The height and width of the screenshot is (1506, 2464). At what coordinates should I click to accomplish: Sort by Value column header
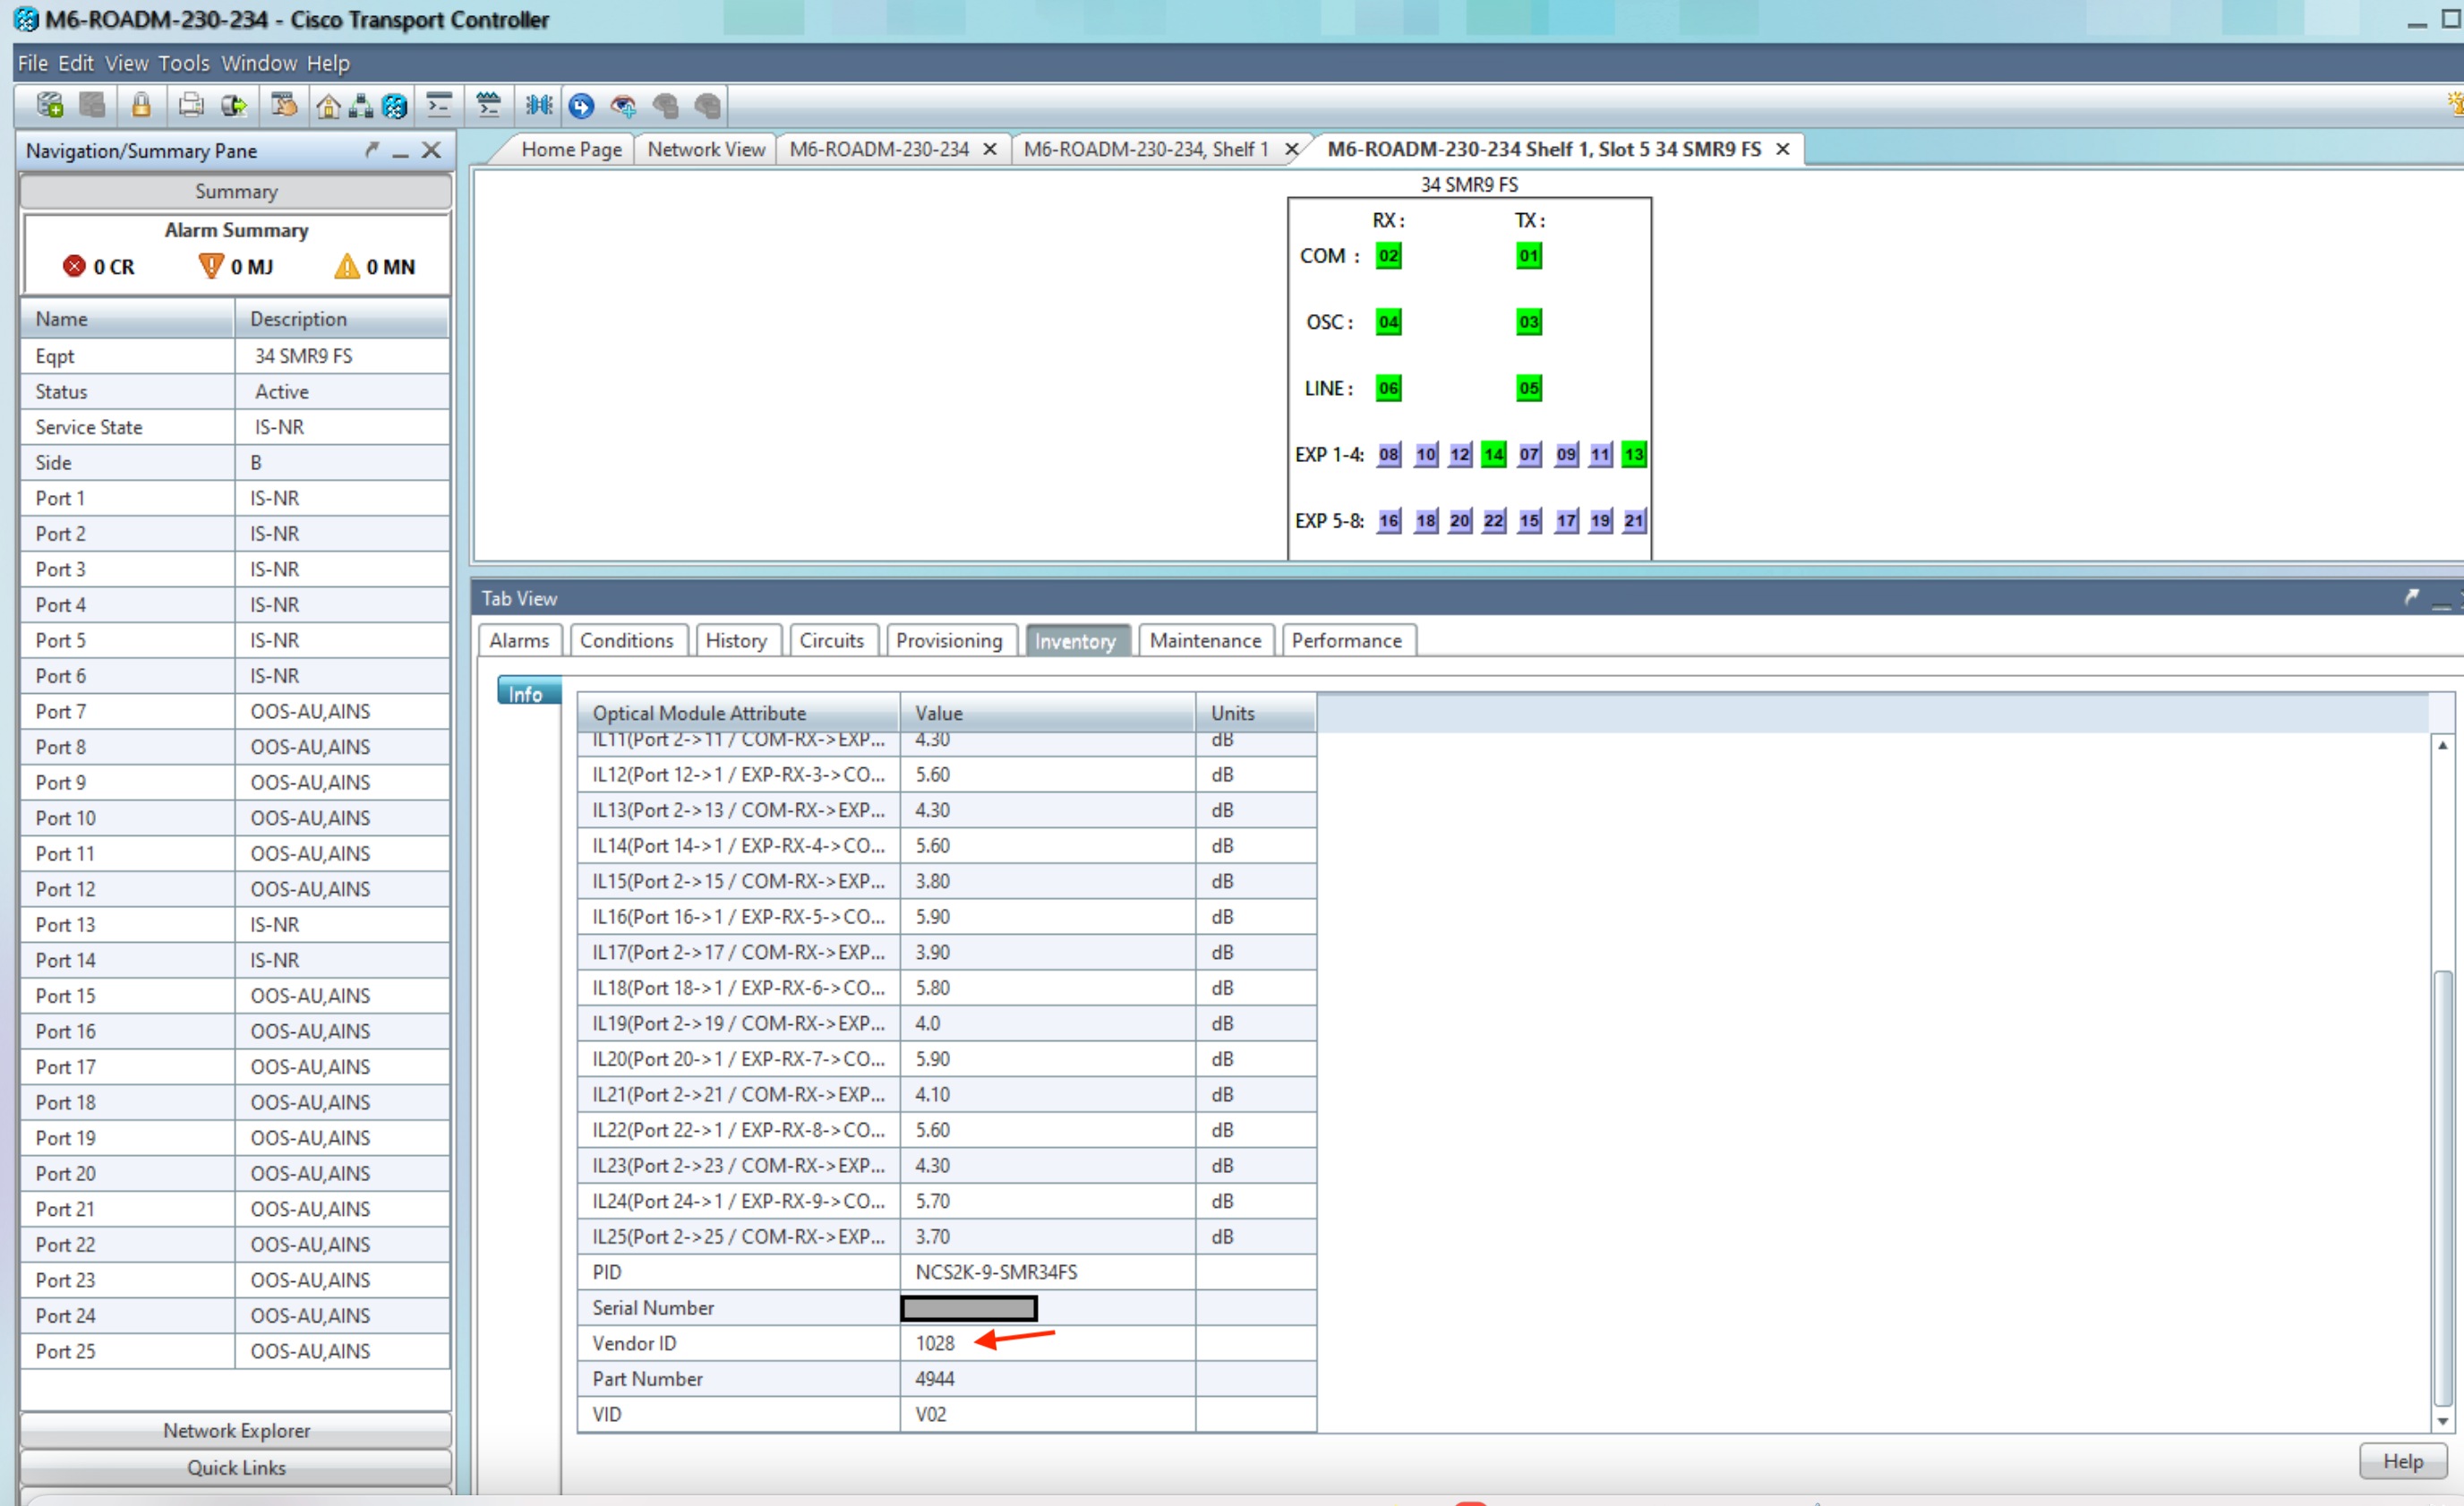(x=1047, y=713)
